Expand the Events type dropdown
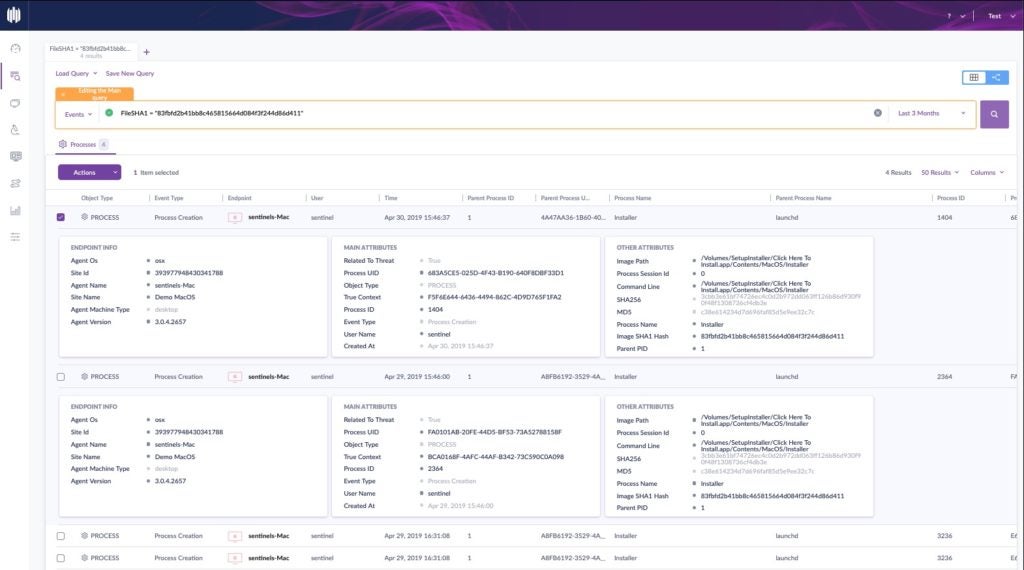The width and height of the screenshot is (1024, 570). click(78, 114)
